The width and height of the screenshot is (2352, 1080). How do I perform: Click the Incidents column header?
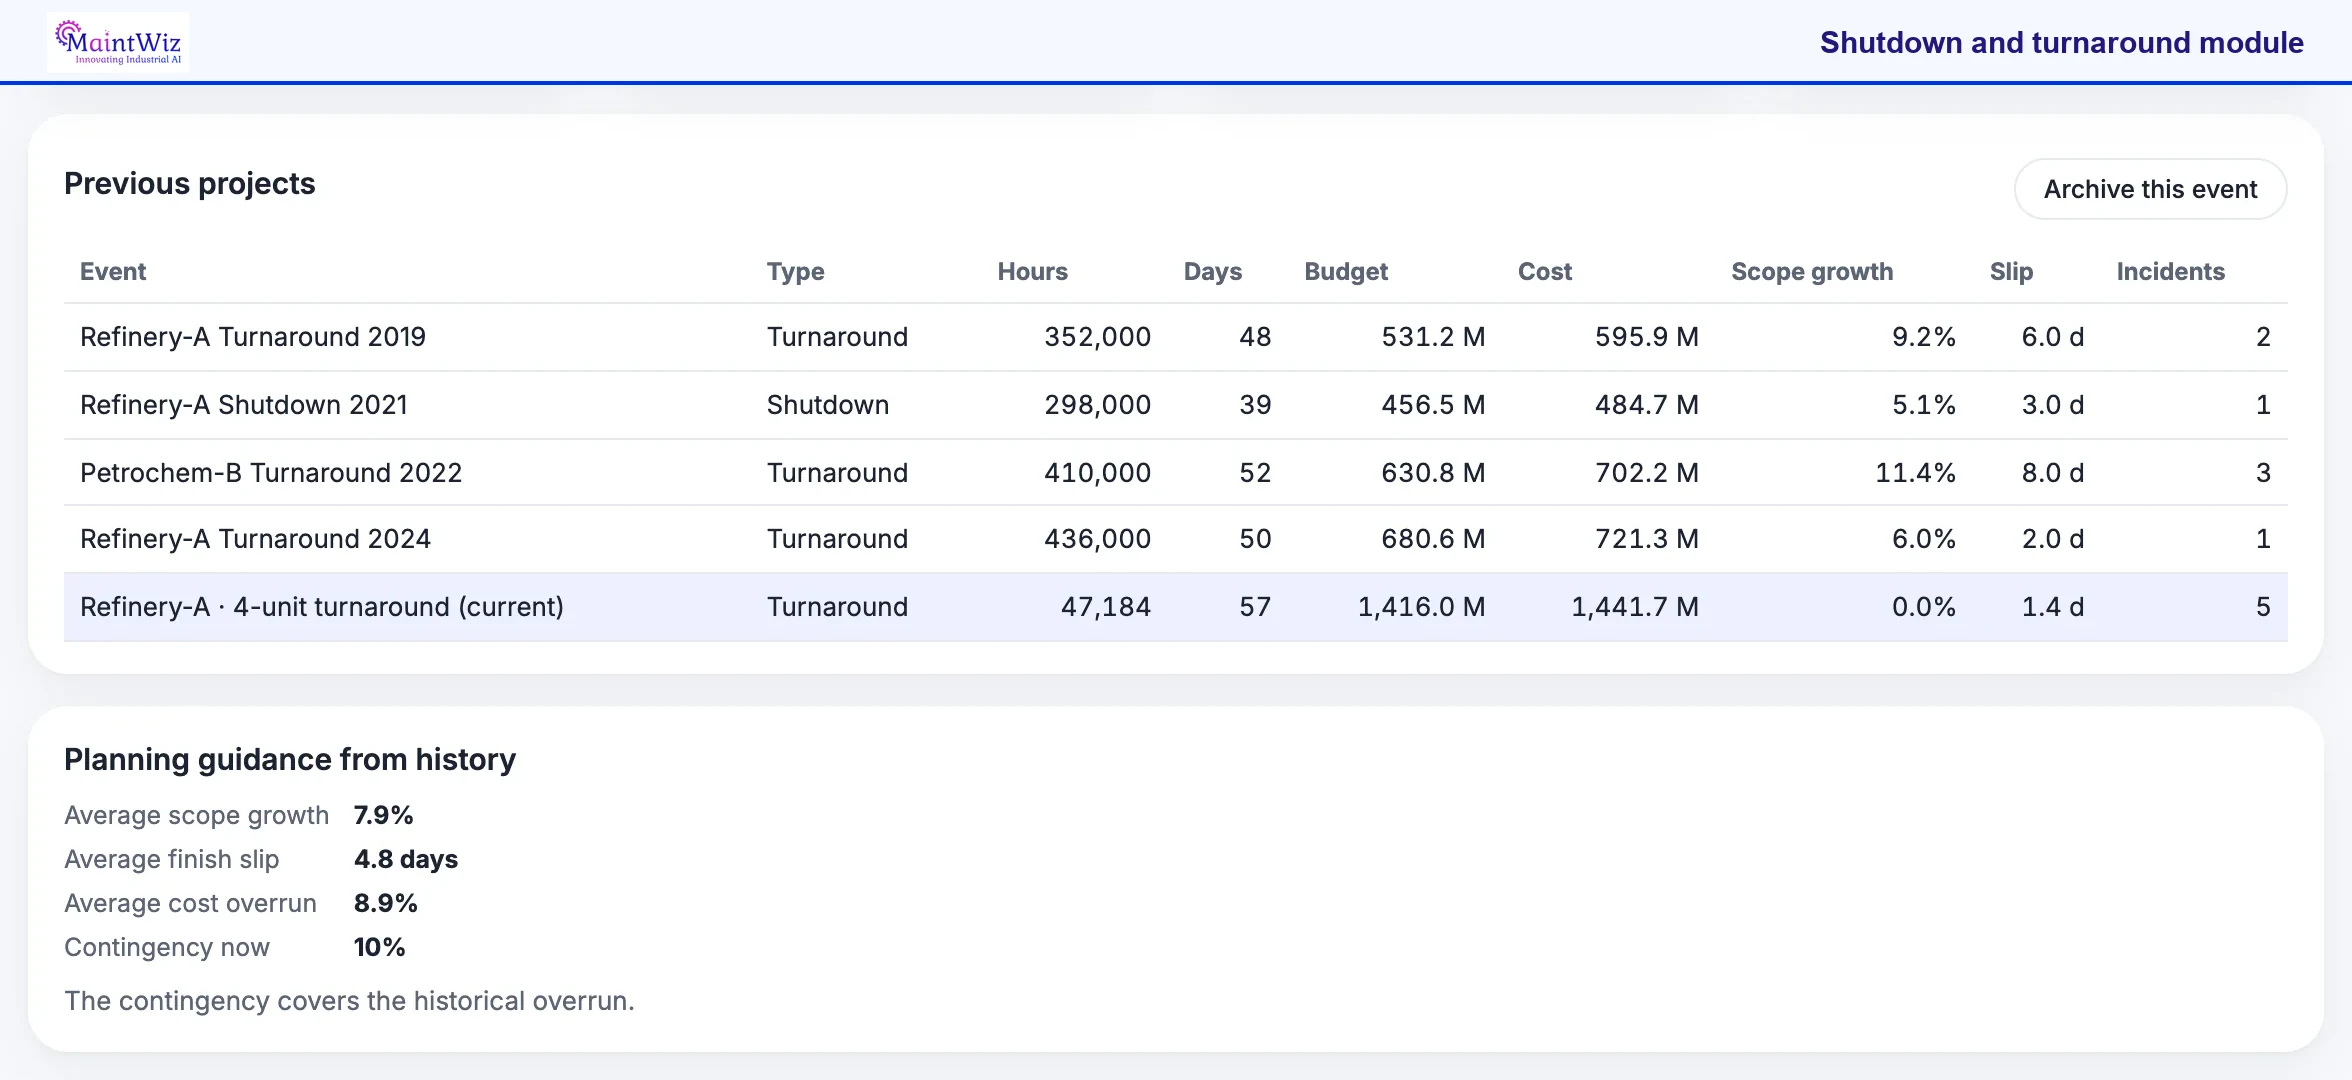point(2170,271)
